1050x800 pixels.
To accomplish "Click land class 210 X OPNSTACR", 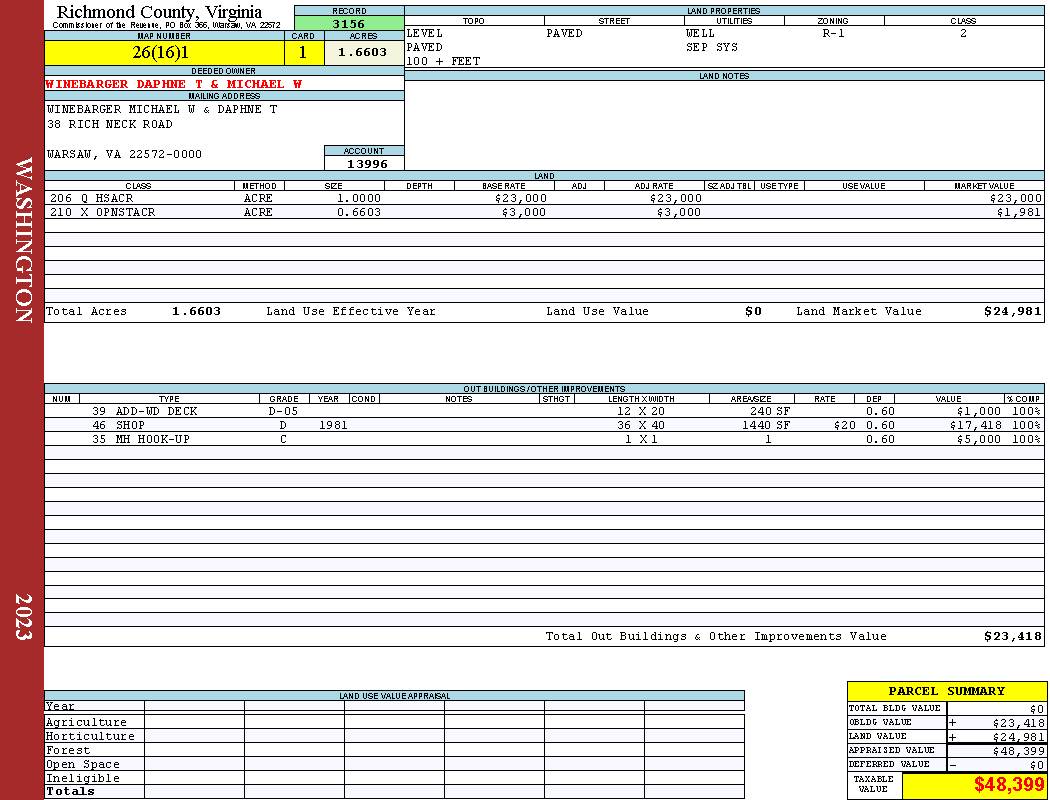I will (x=102, y=212).
